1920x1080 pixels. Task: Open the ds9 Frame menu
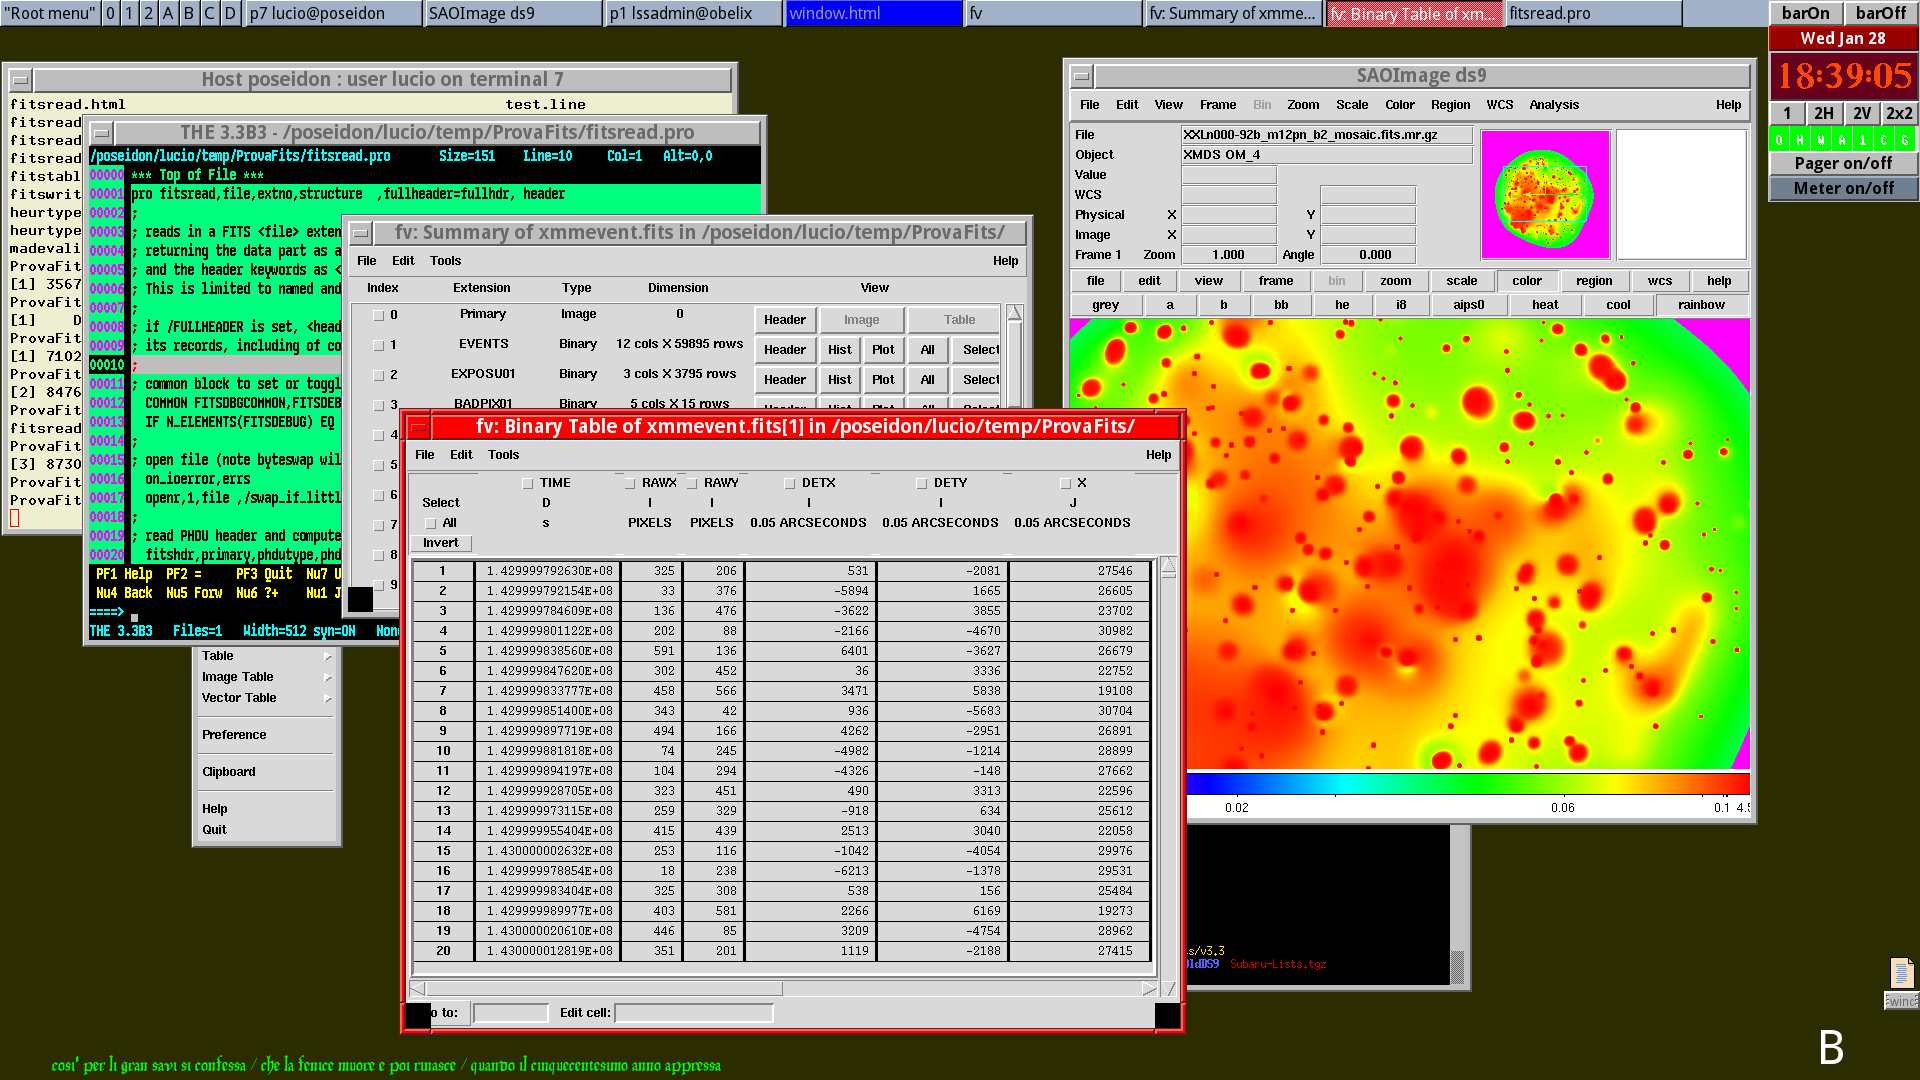click(x=1217, y=105)
